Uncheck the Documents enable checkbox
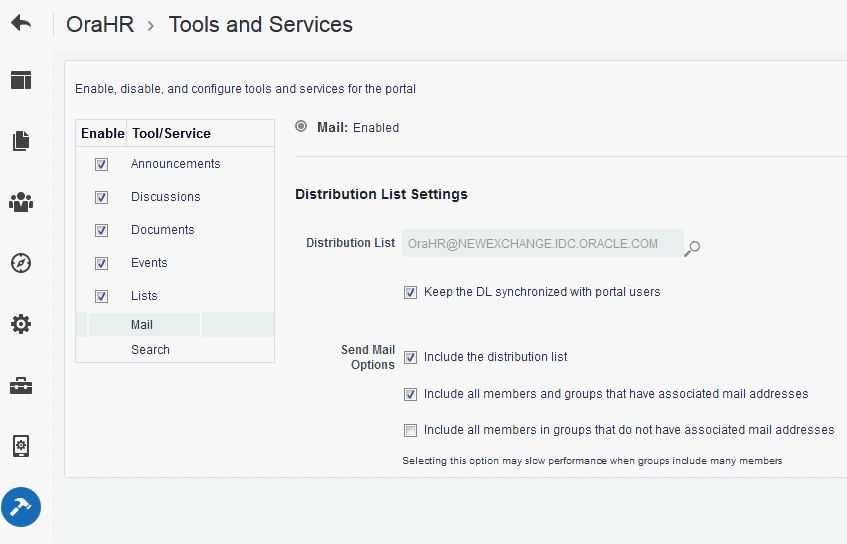The height and width of the screenshot is (544, 847). tap(101, 230)
